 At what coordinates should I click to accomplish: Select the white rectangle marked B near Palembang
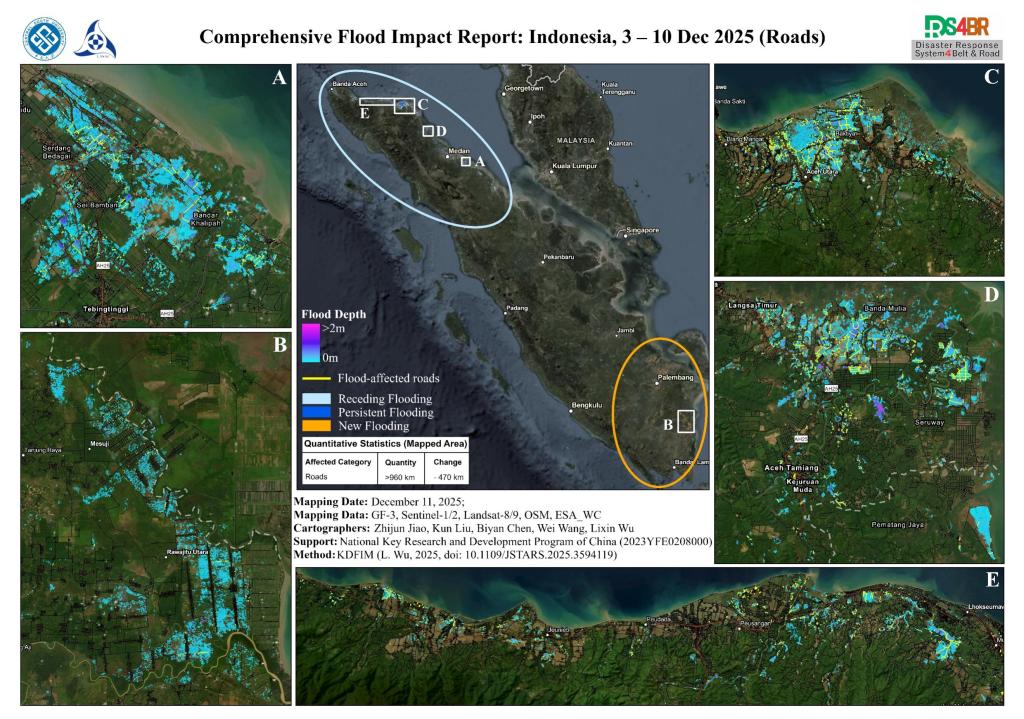pos(685,420)
